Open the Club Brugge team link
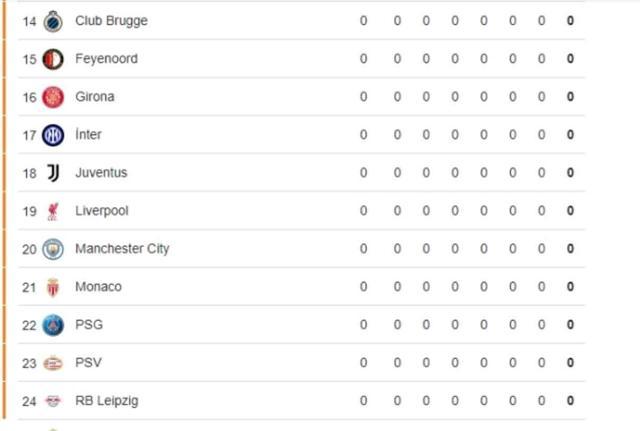 (x=111, y=21)
